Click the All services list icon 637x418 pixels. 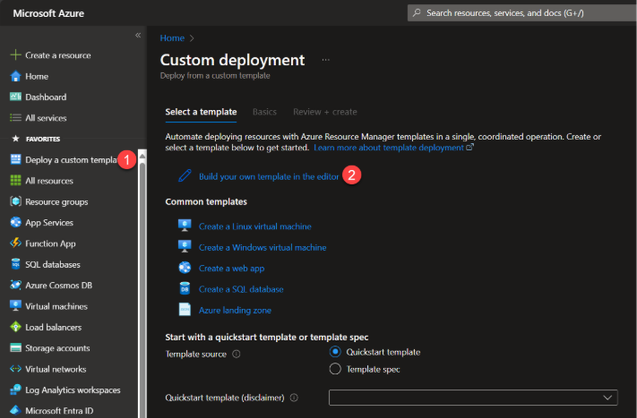click(x=15, y=118)
